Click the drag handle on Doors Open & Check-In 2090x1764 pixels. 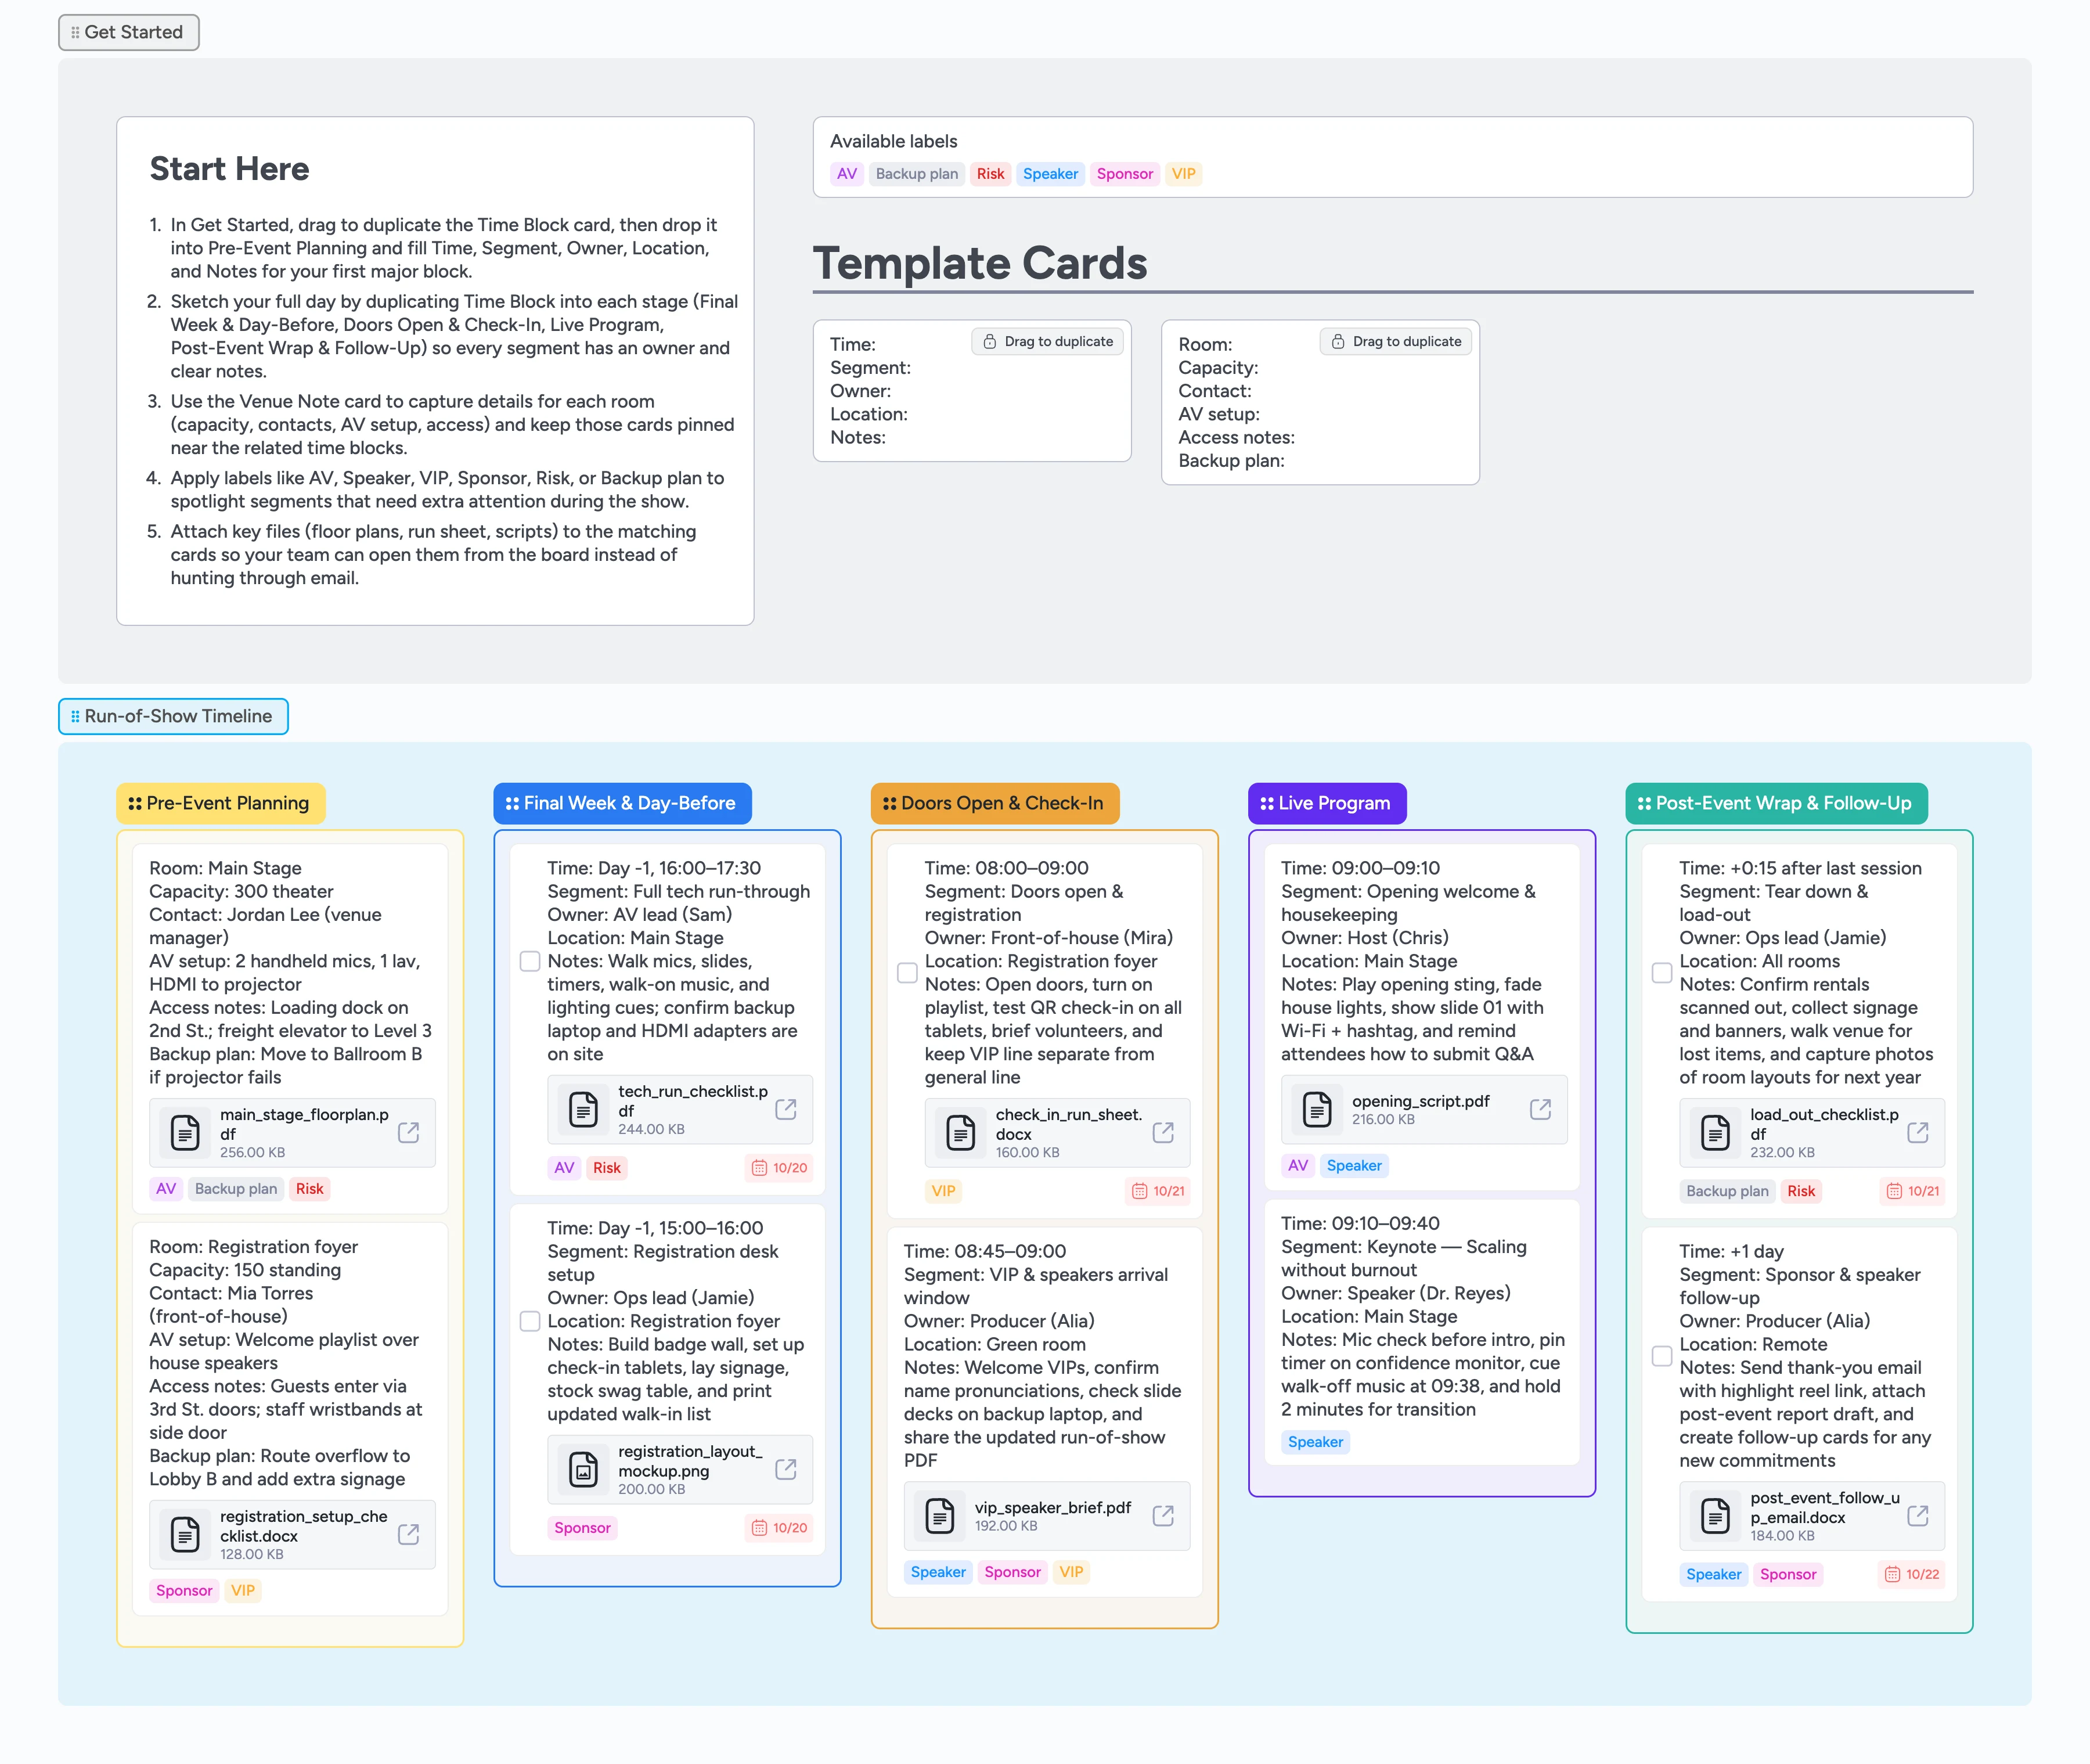click(x=889, y=803)
